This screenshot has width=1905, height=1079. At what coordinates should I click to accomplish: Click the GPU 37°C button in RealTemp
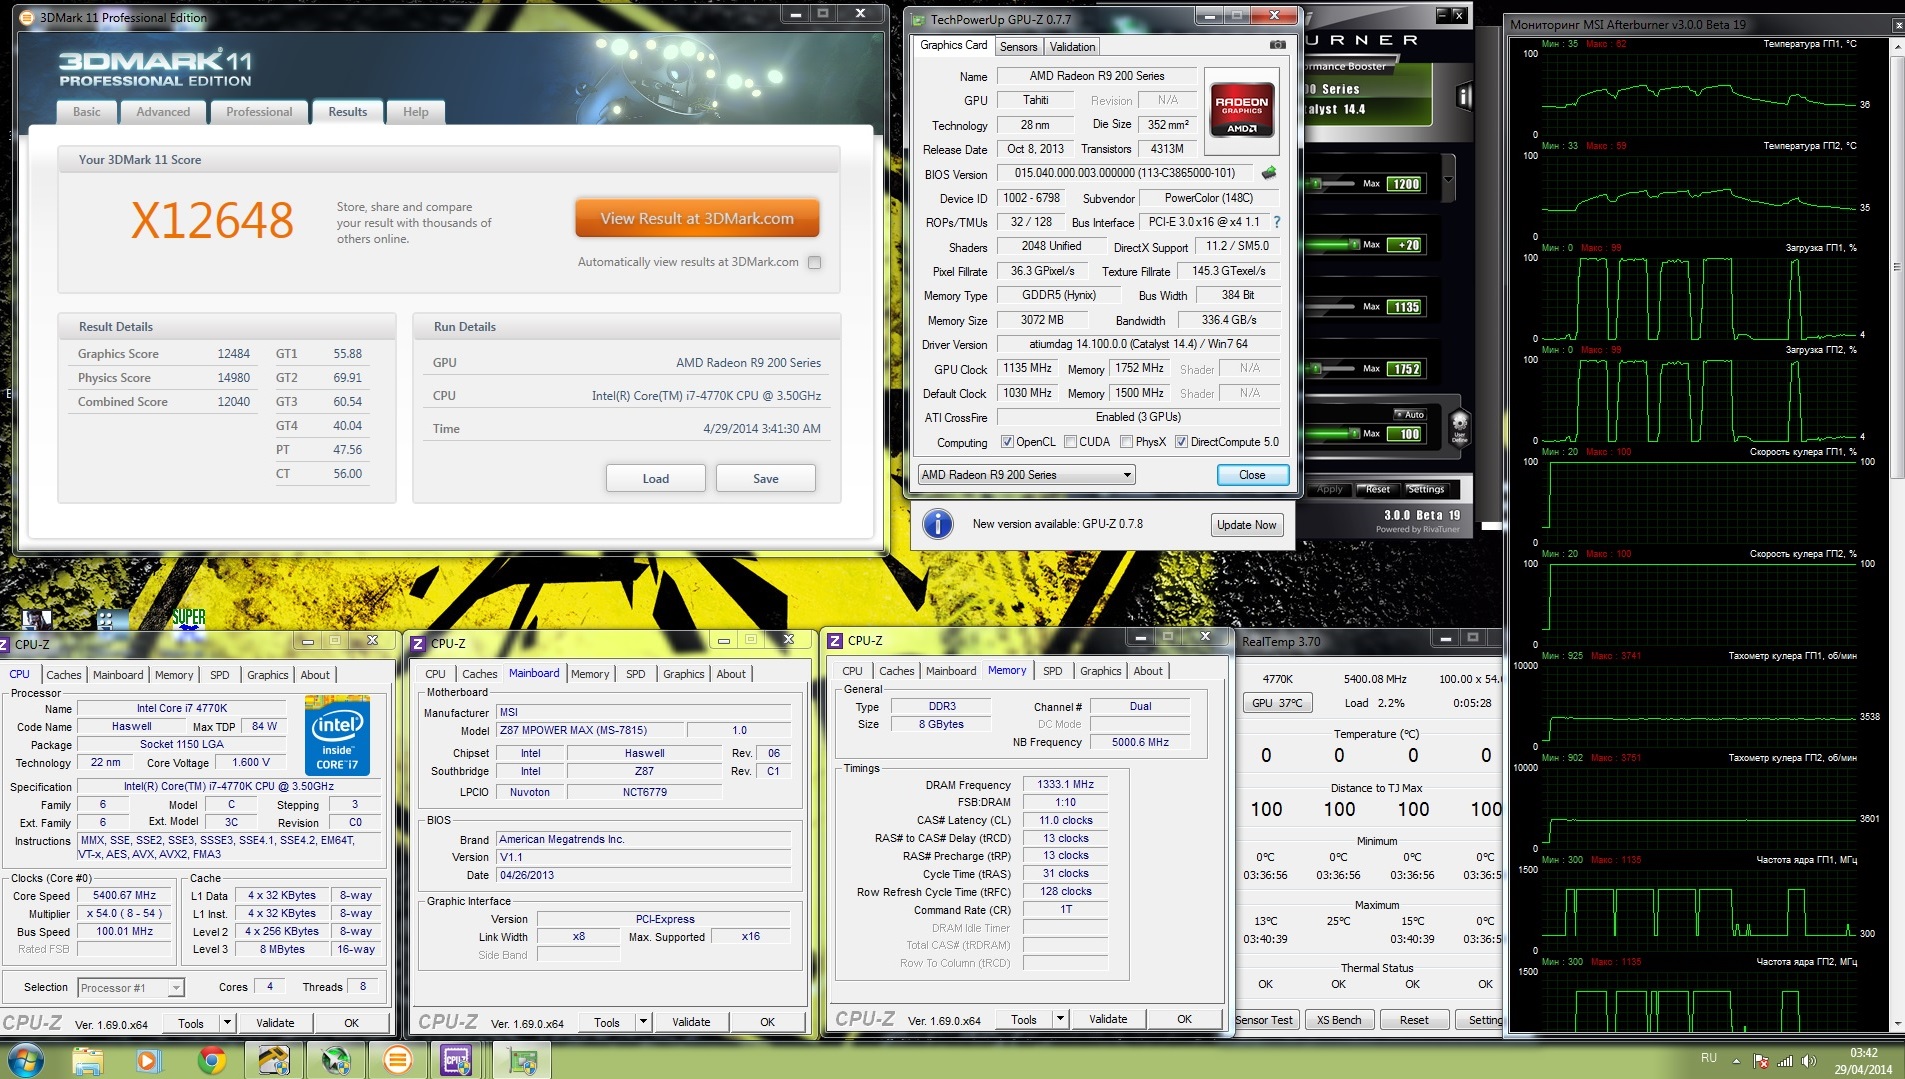coord(1277,703)
